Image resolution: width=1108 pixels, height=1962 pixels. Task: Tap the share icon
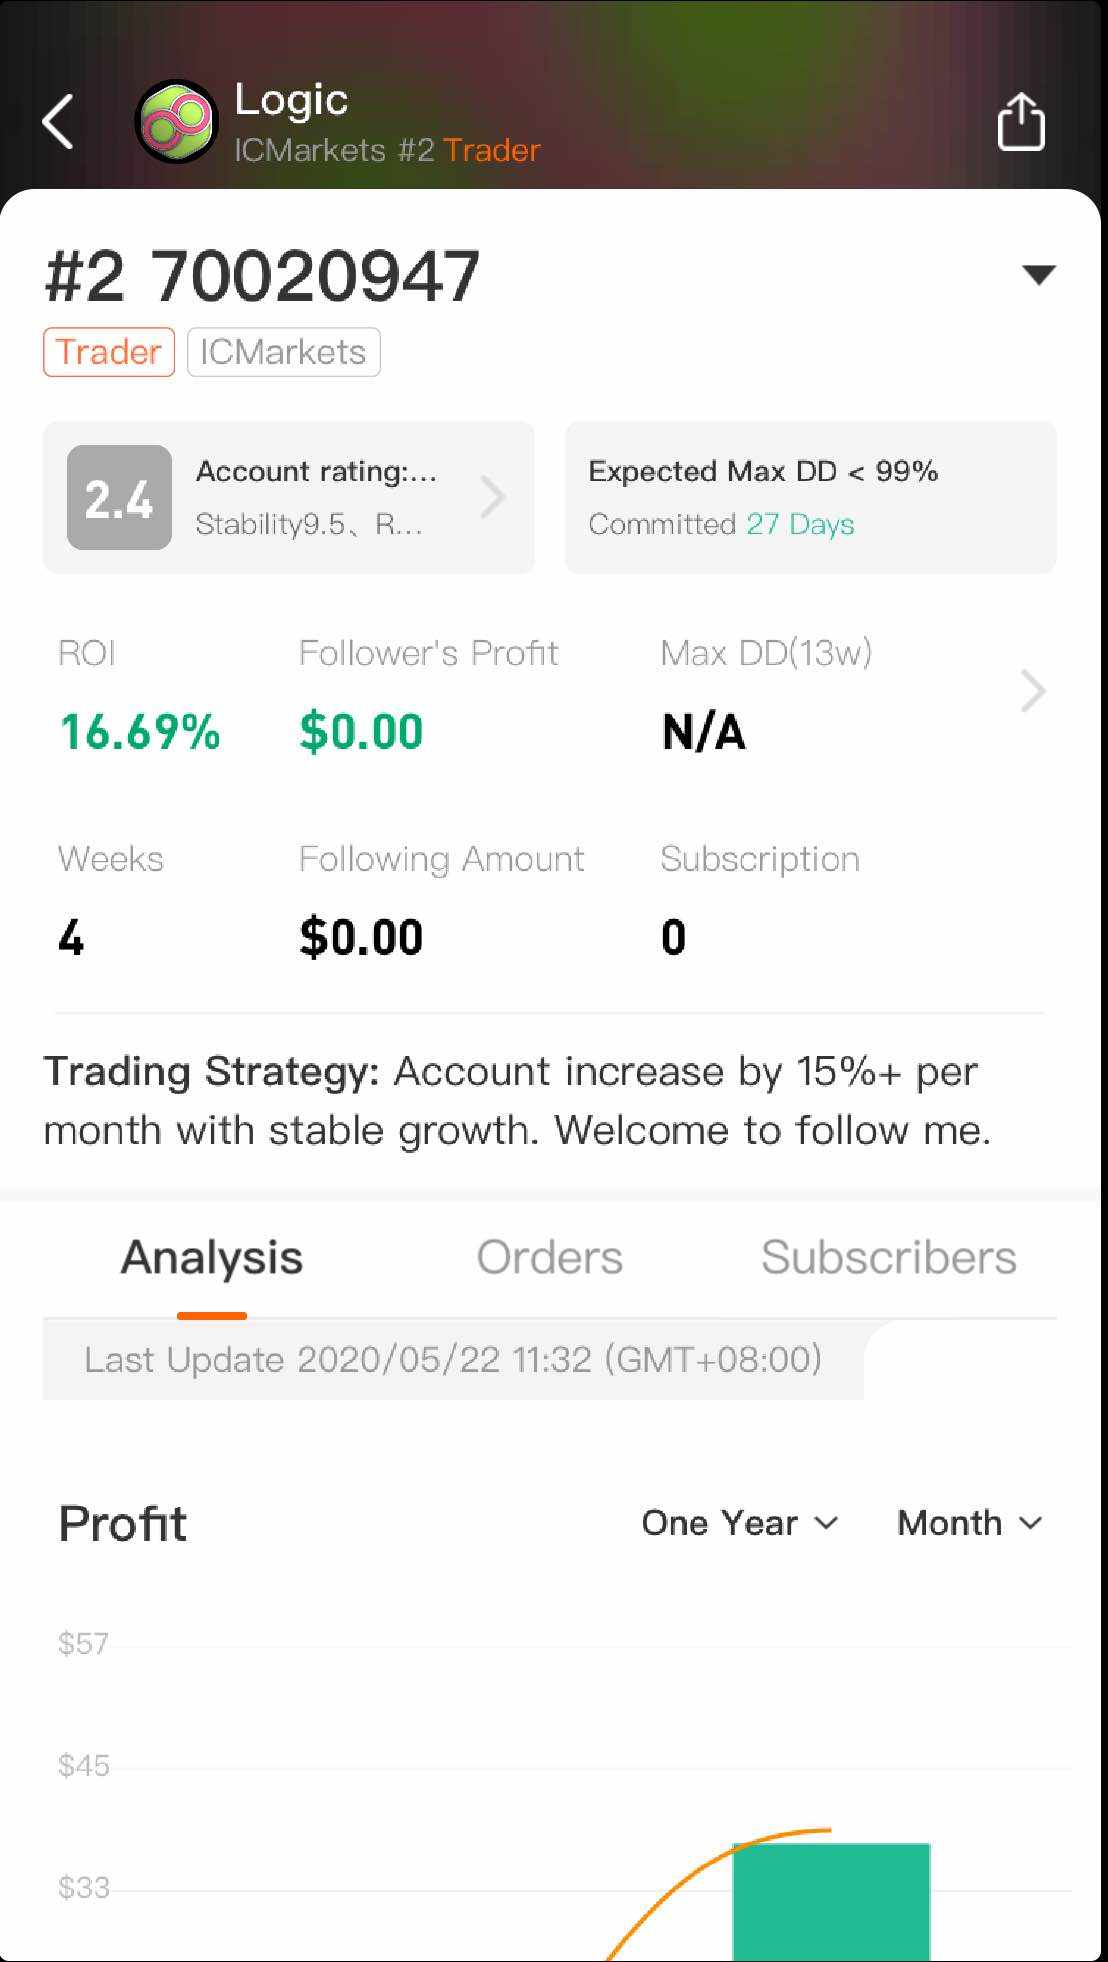coord(1021,122)
